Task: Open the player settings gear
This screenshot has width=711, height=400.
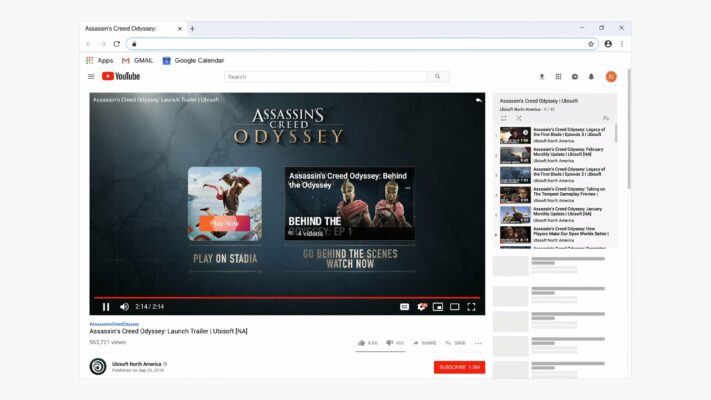Action: pyautogui.click(x=422, y=307)
